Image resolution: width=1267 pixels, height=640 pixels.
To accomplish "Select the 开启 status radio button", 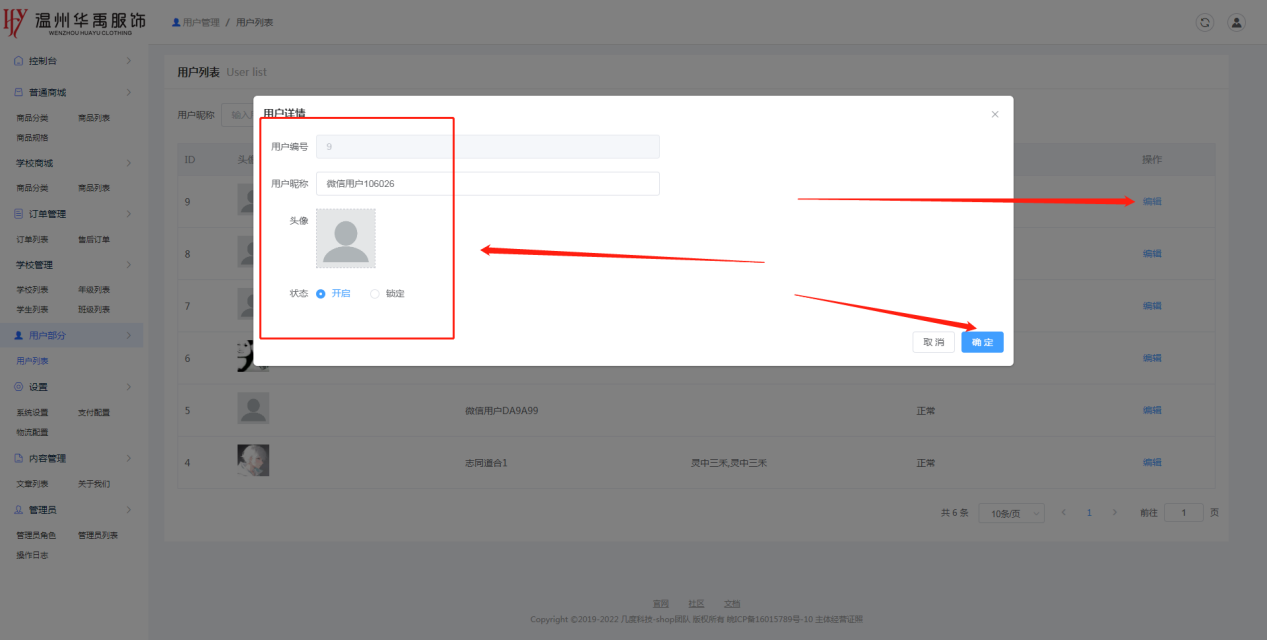I will [x=321, y=294].
